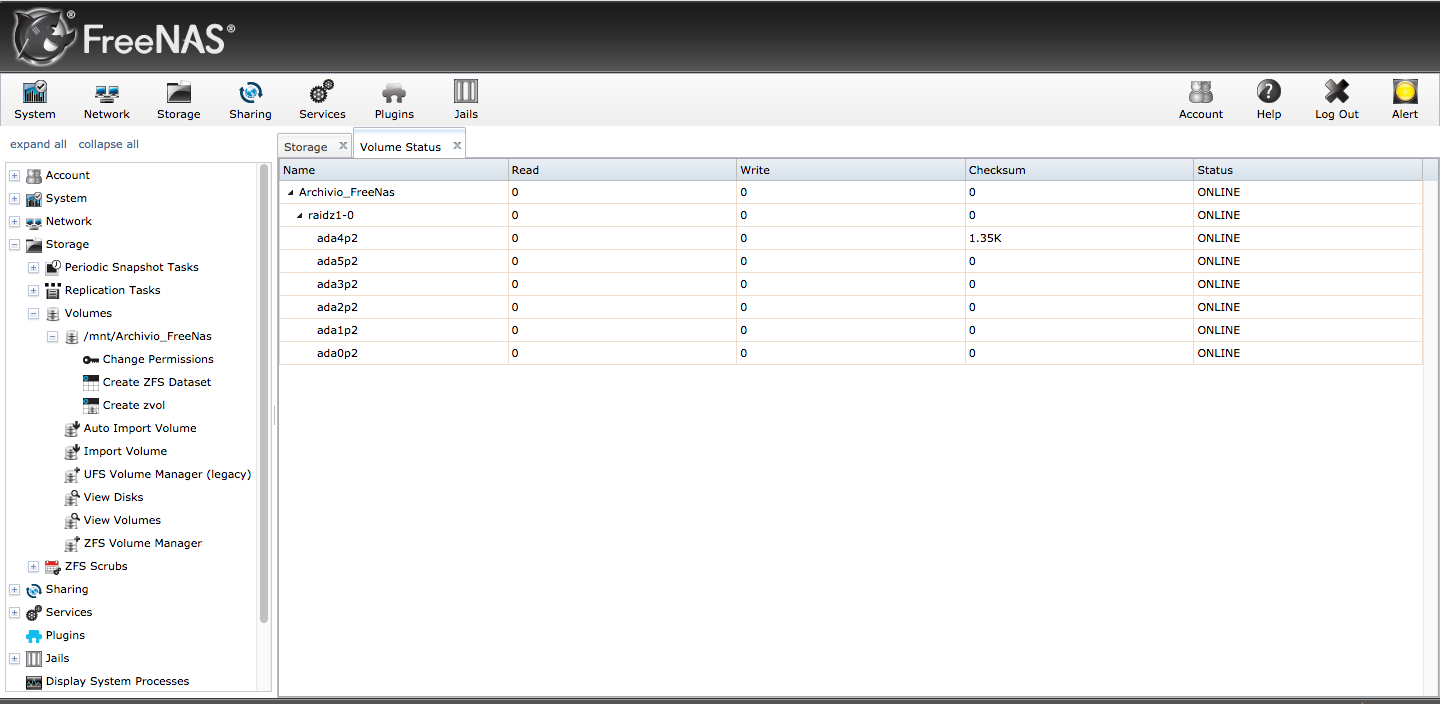Select the Volume Status tab
This screenshot has height=704, width=1440.
(x=400, y=147)
